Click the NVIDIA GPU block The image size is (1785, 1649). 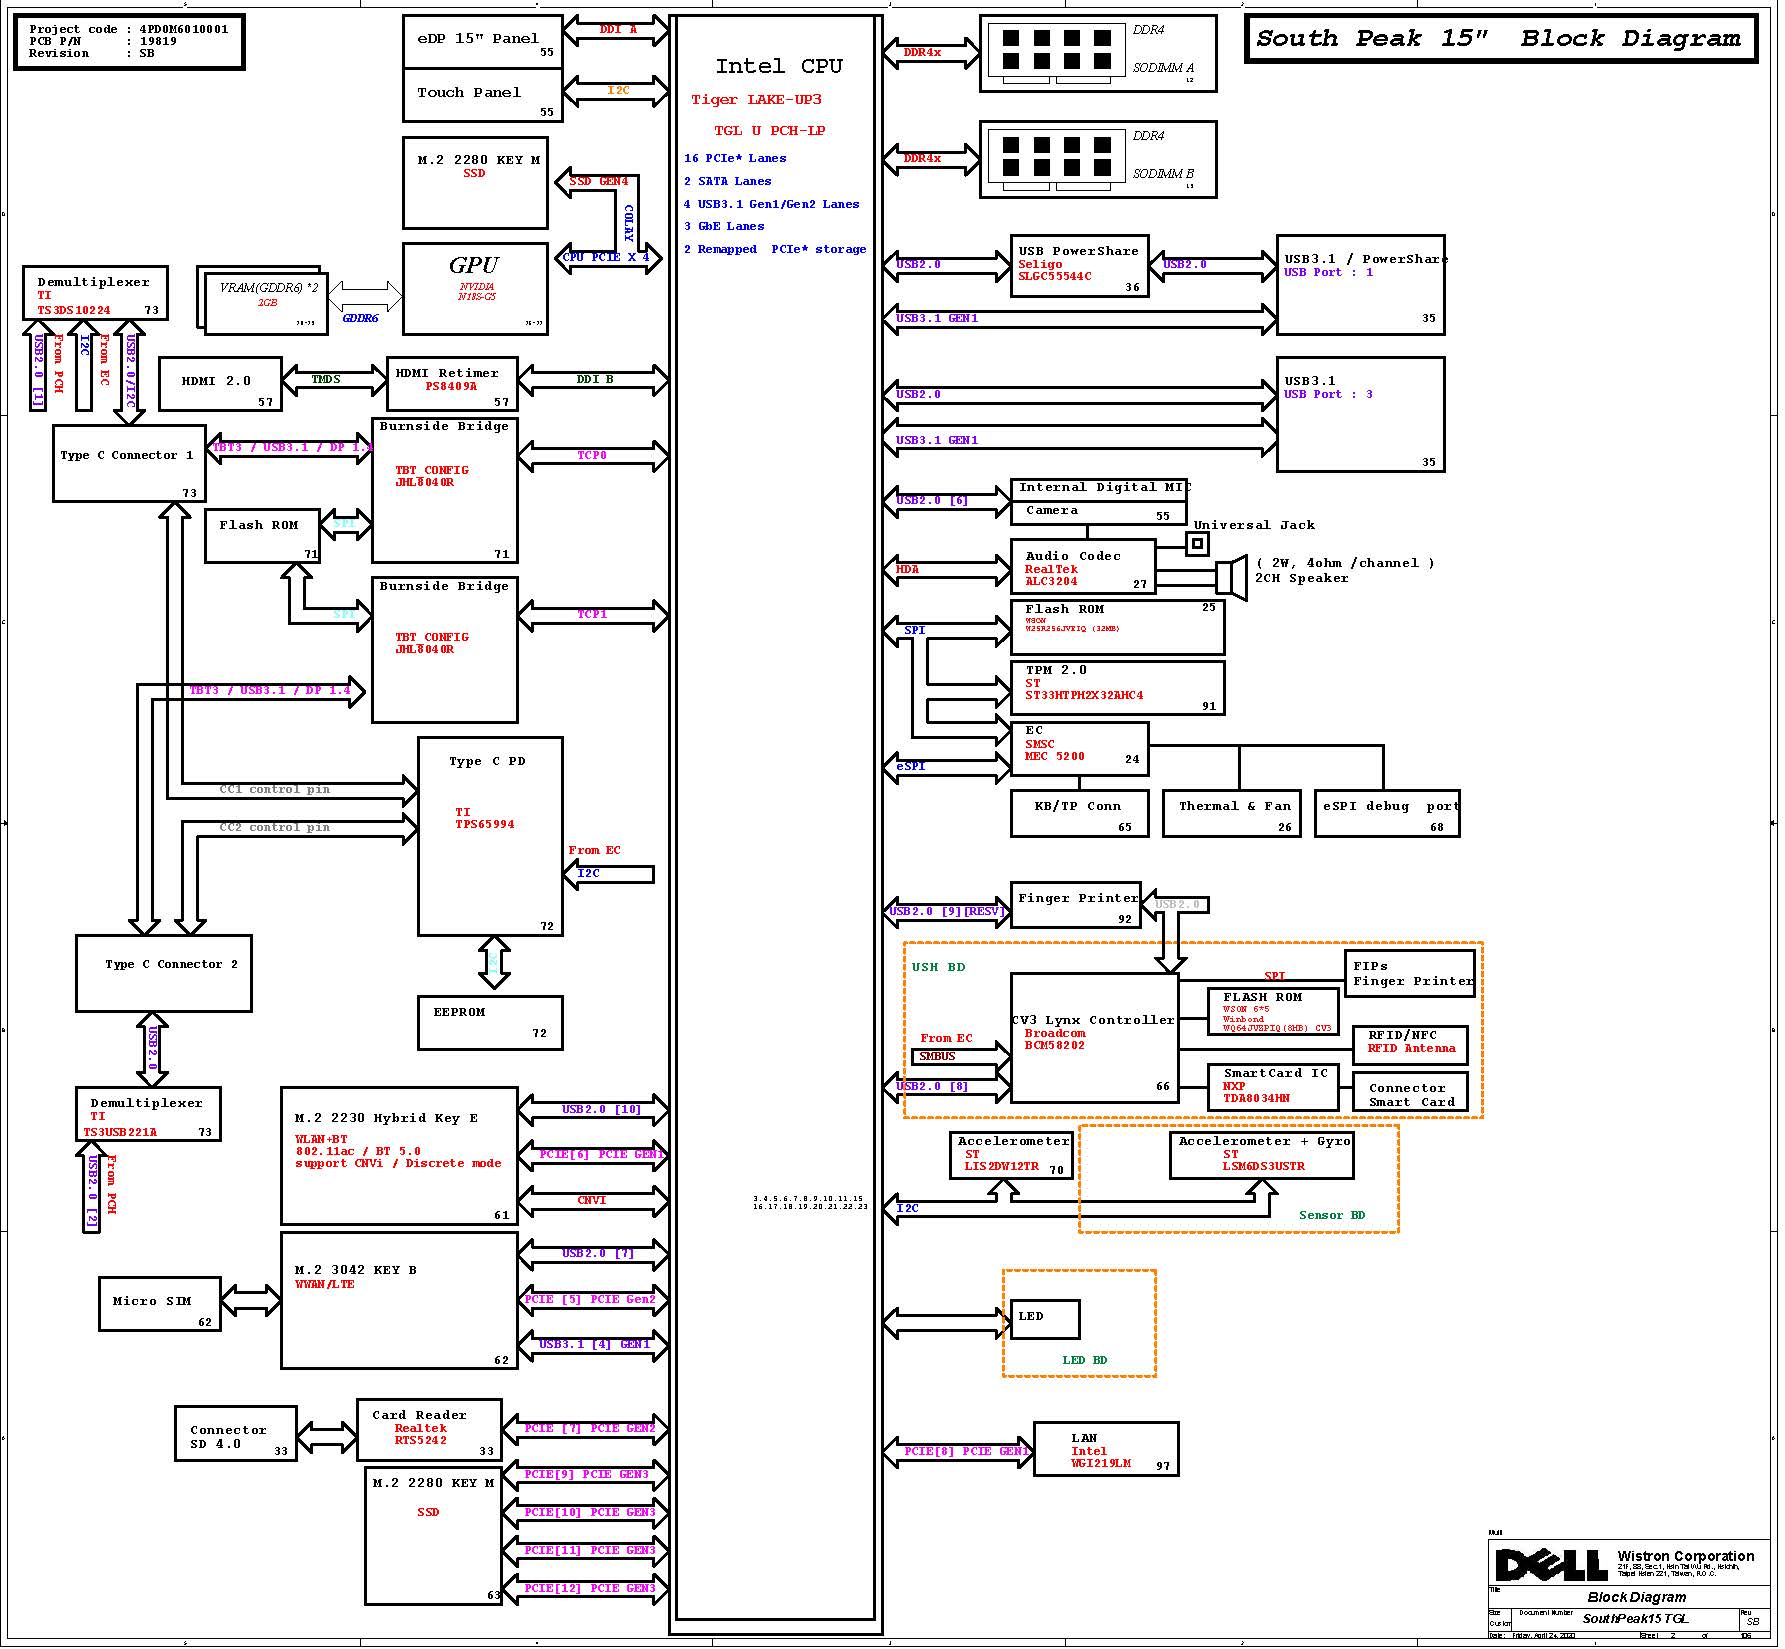point(475,288)
